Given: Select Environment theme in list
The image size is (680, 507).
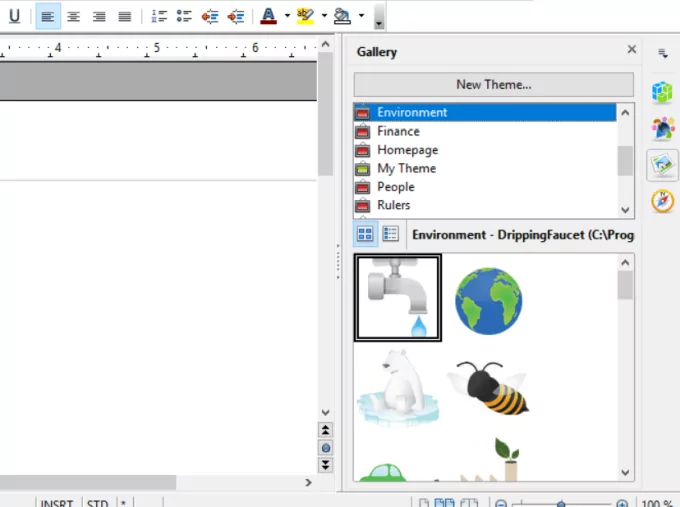Looking at the screenshot, I should 485,112.
